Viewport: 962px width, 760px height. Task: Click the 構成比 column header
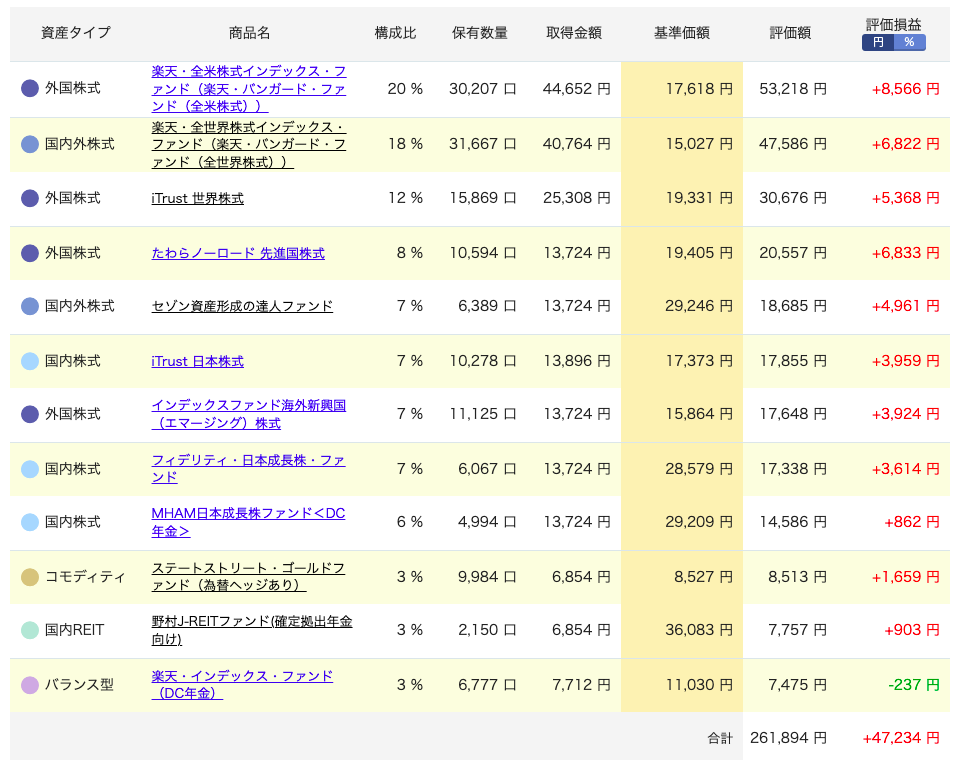pos(396,33)
